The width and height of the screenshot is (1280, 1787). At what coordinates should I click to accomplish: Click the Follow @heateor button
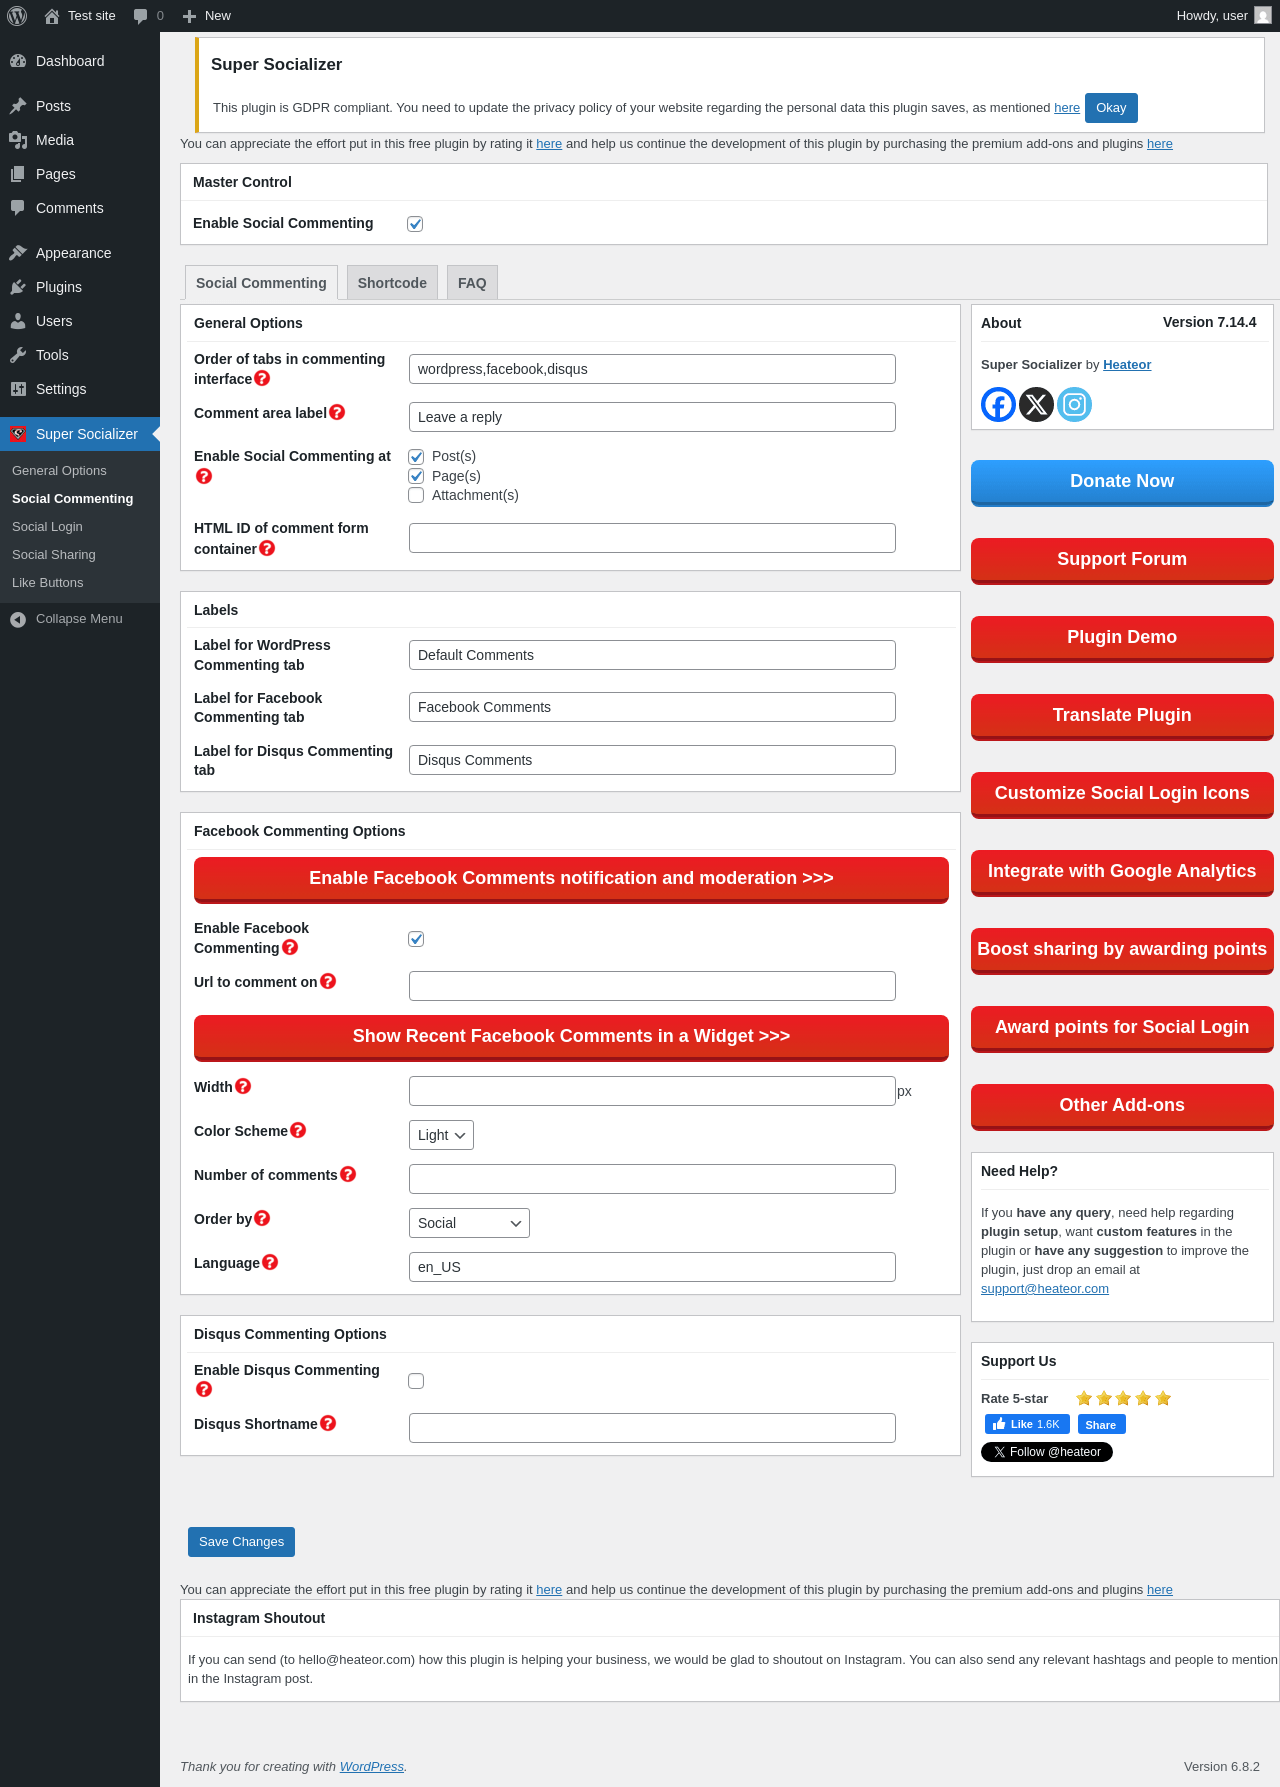coord(1047,1452)
